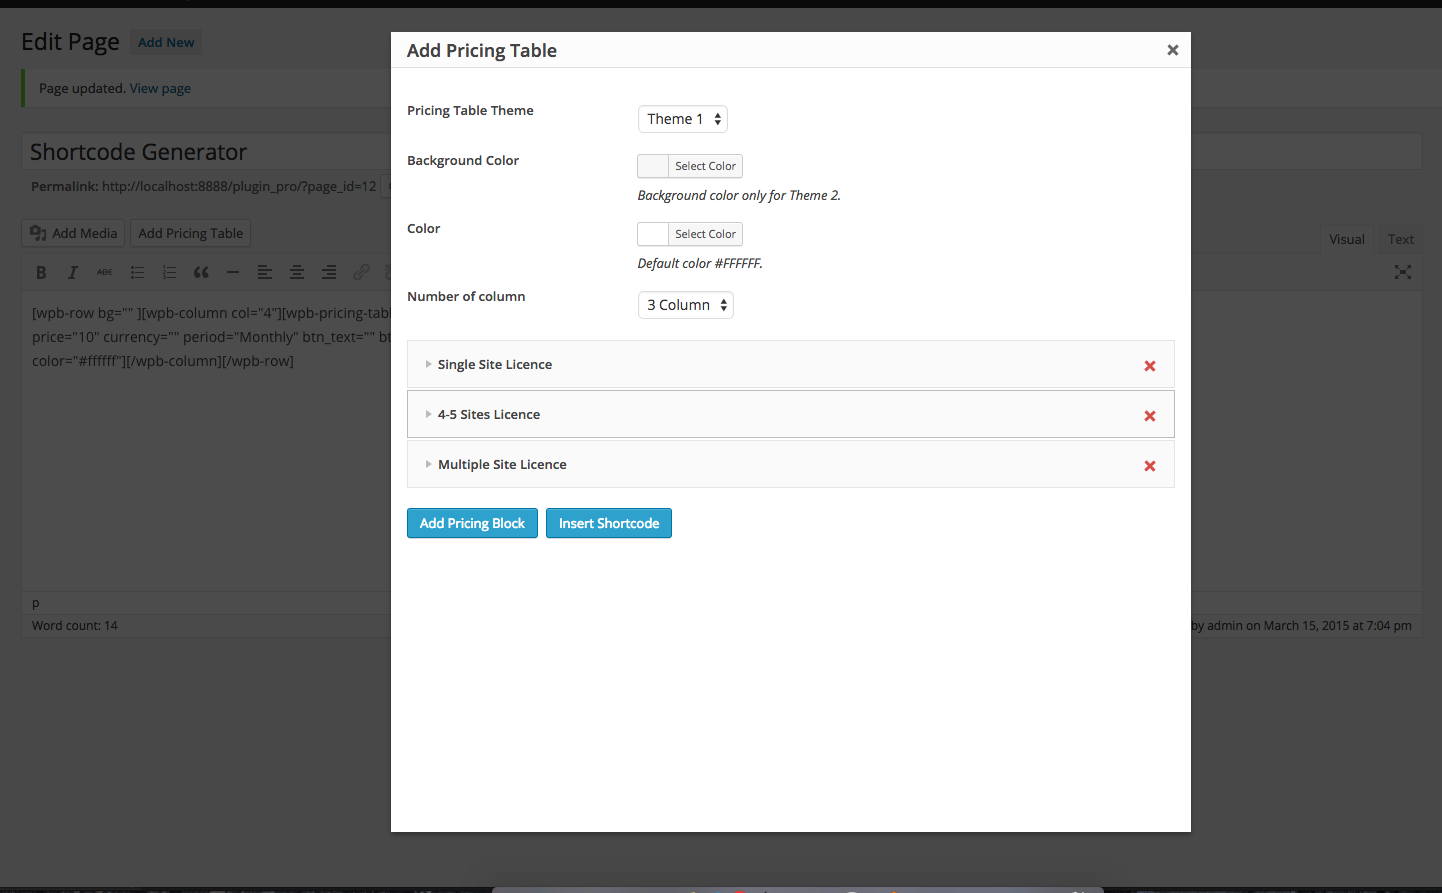Insert a blockquote in the editor
This screenshot has width=1442, height=893.
tap(201, 272)
